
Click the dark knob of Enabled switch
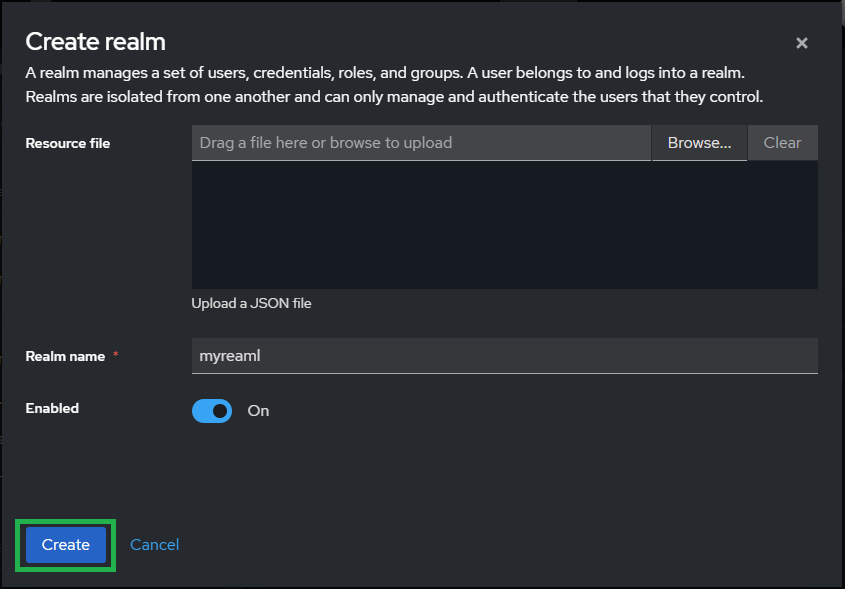(x=221, y=411)
